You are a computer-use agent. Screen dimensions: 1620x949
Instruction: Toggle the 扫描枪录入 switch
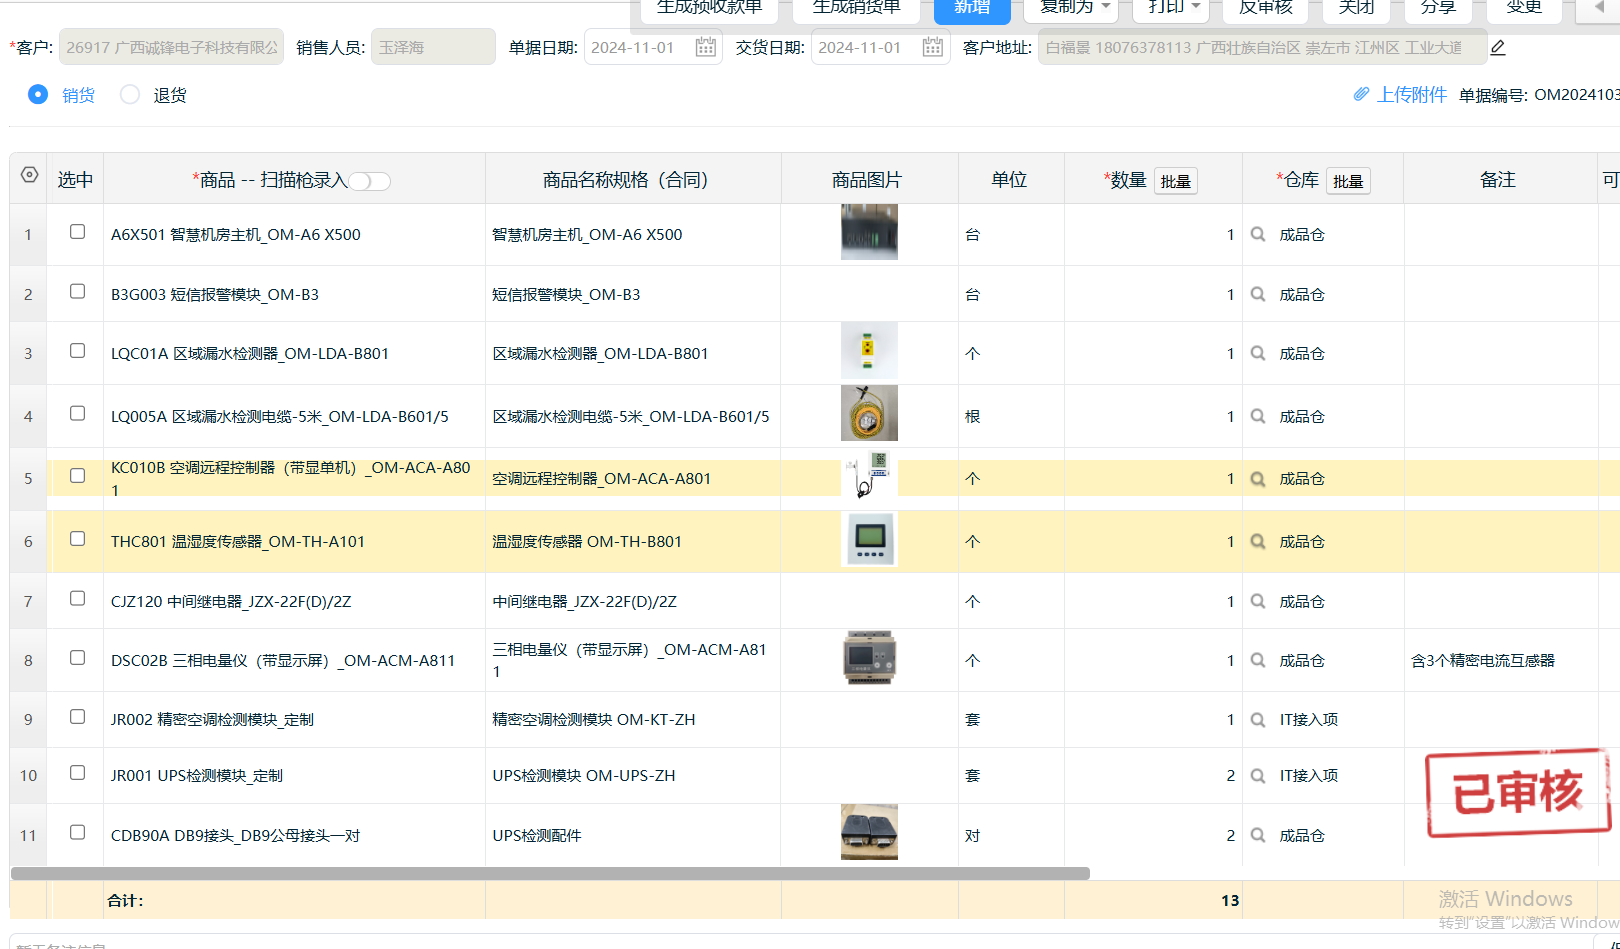tap(369, 181)
